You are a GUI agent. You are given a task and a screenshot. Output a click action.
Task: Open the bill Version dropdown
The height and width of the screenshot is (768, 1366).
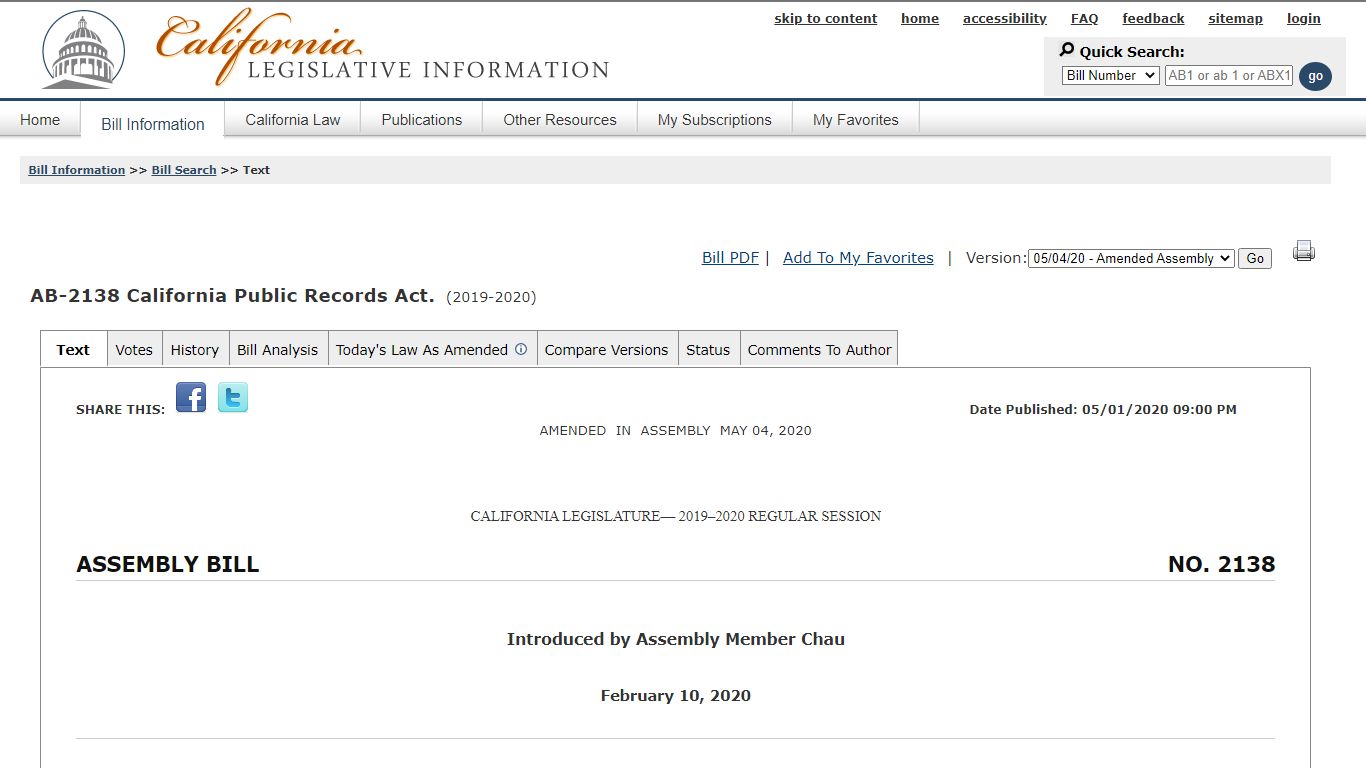tap(1131, 258)
